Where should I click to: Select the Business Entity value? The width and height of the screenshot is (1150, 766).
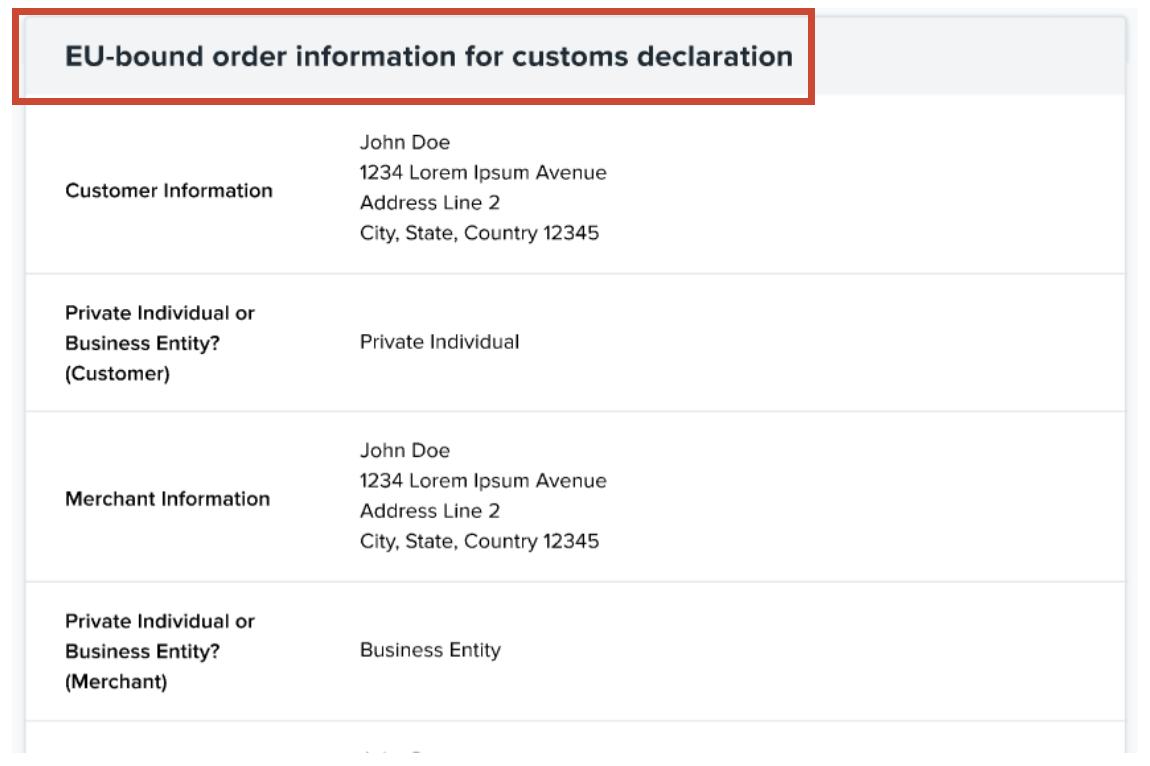click(x=430, y=650)
